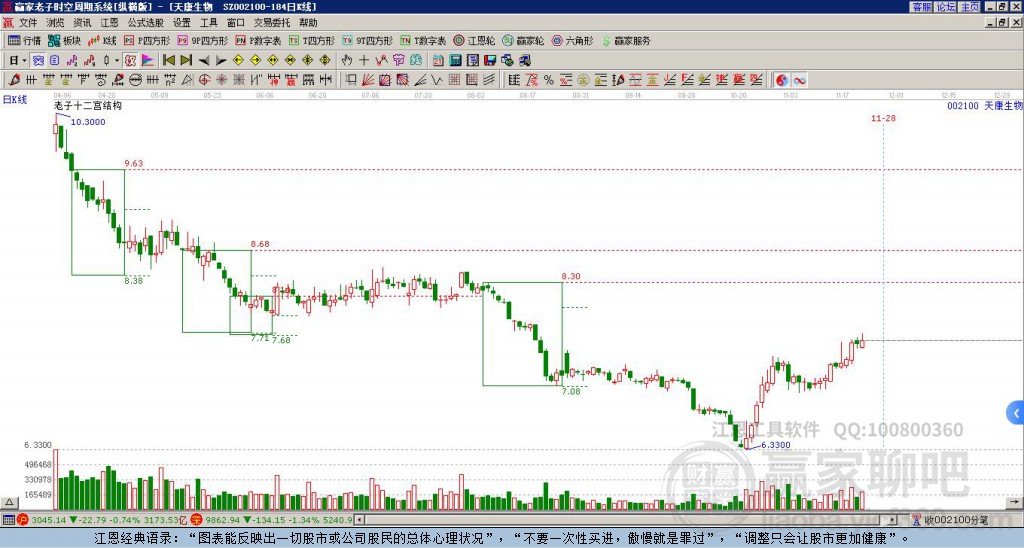Click the 6.3300 low price label
1024x548 pixels.
pos(776,445)
